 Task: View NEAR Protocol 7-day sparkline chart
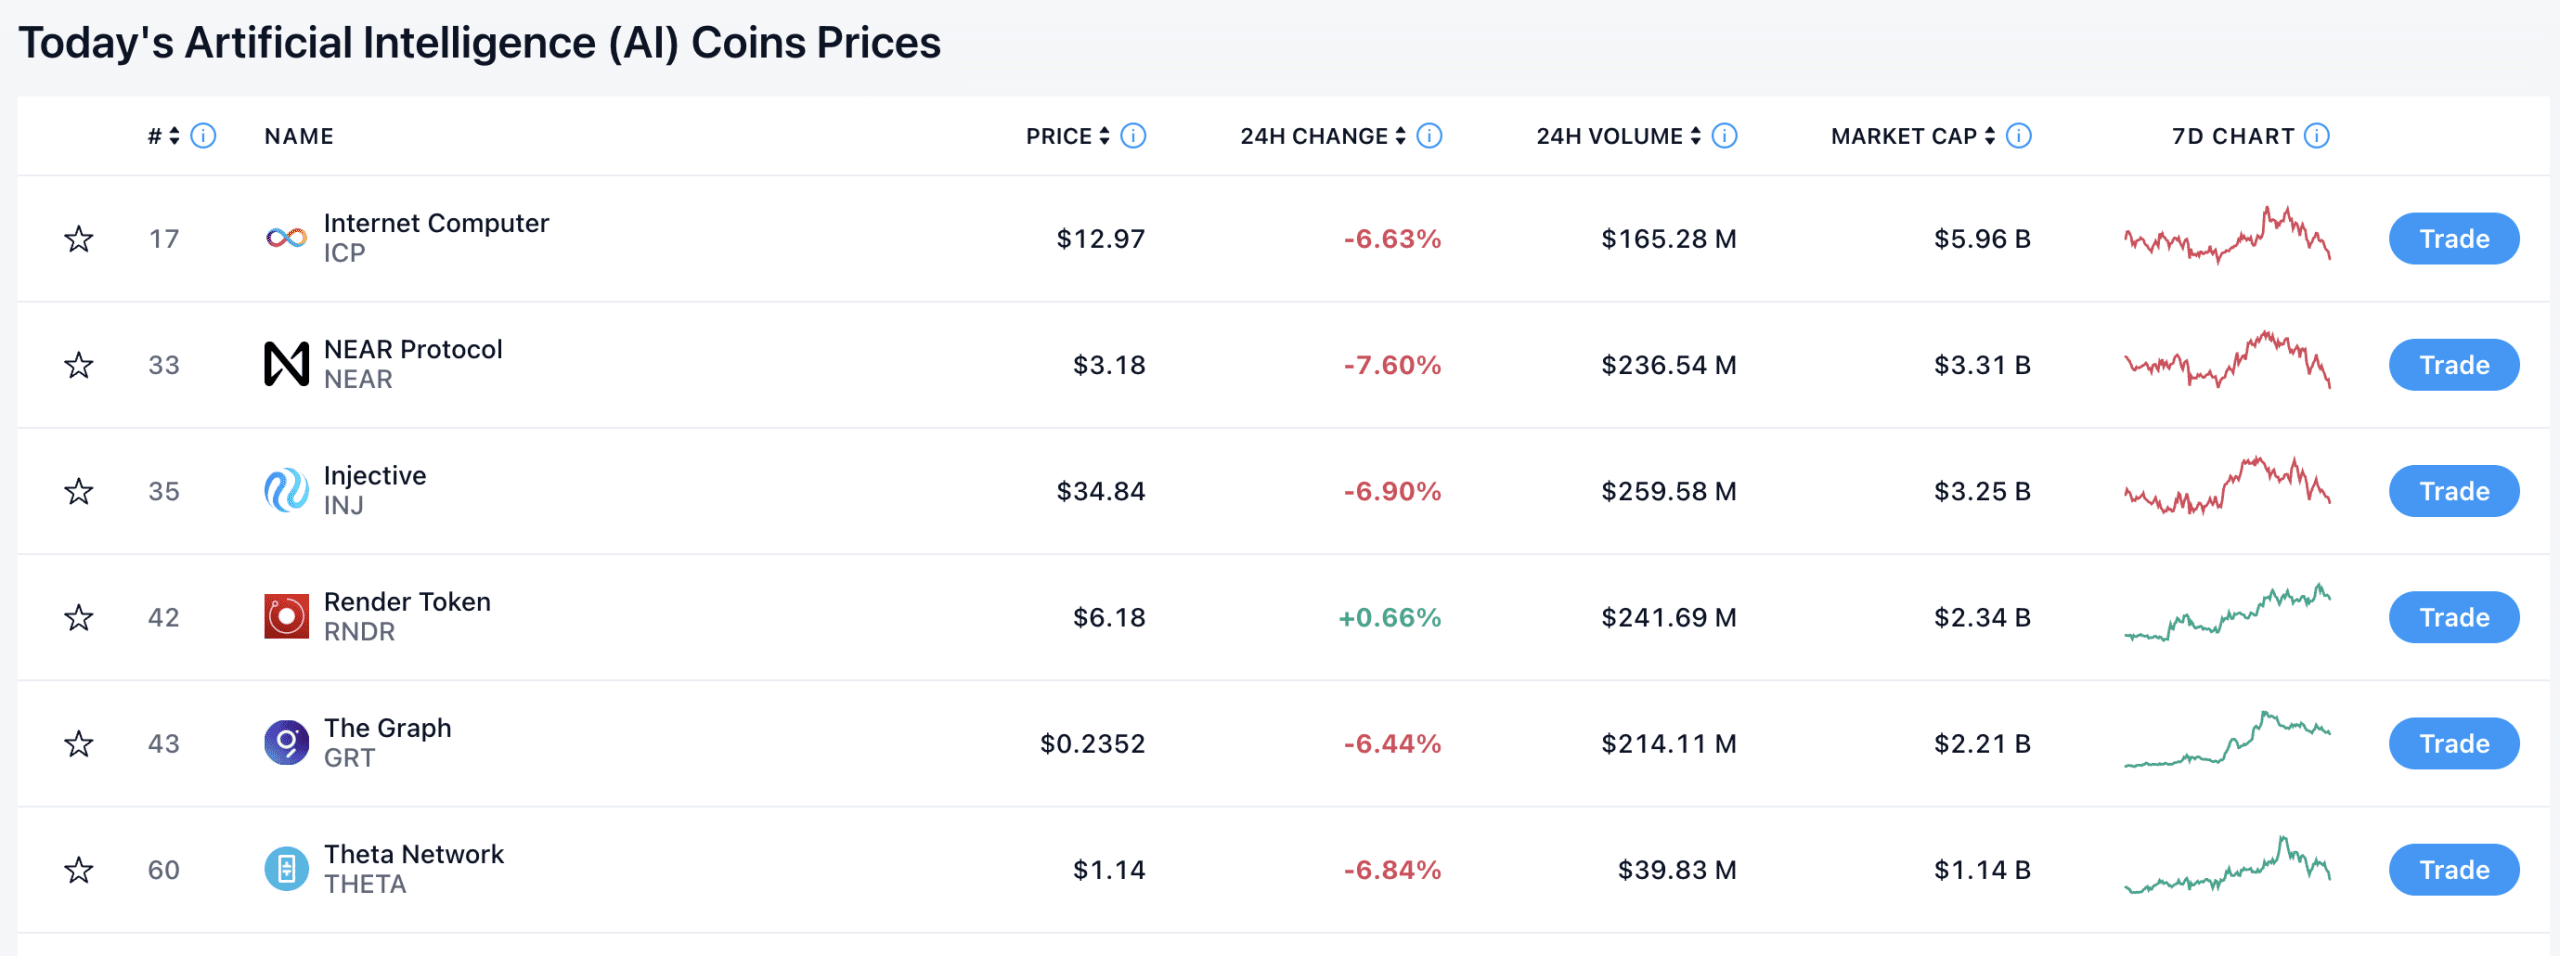[x=2227, y=360]
